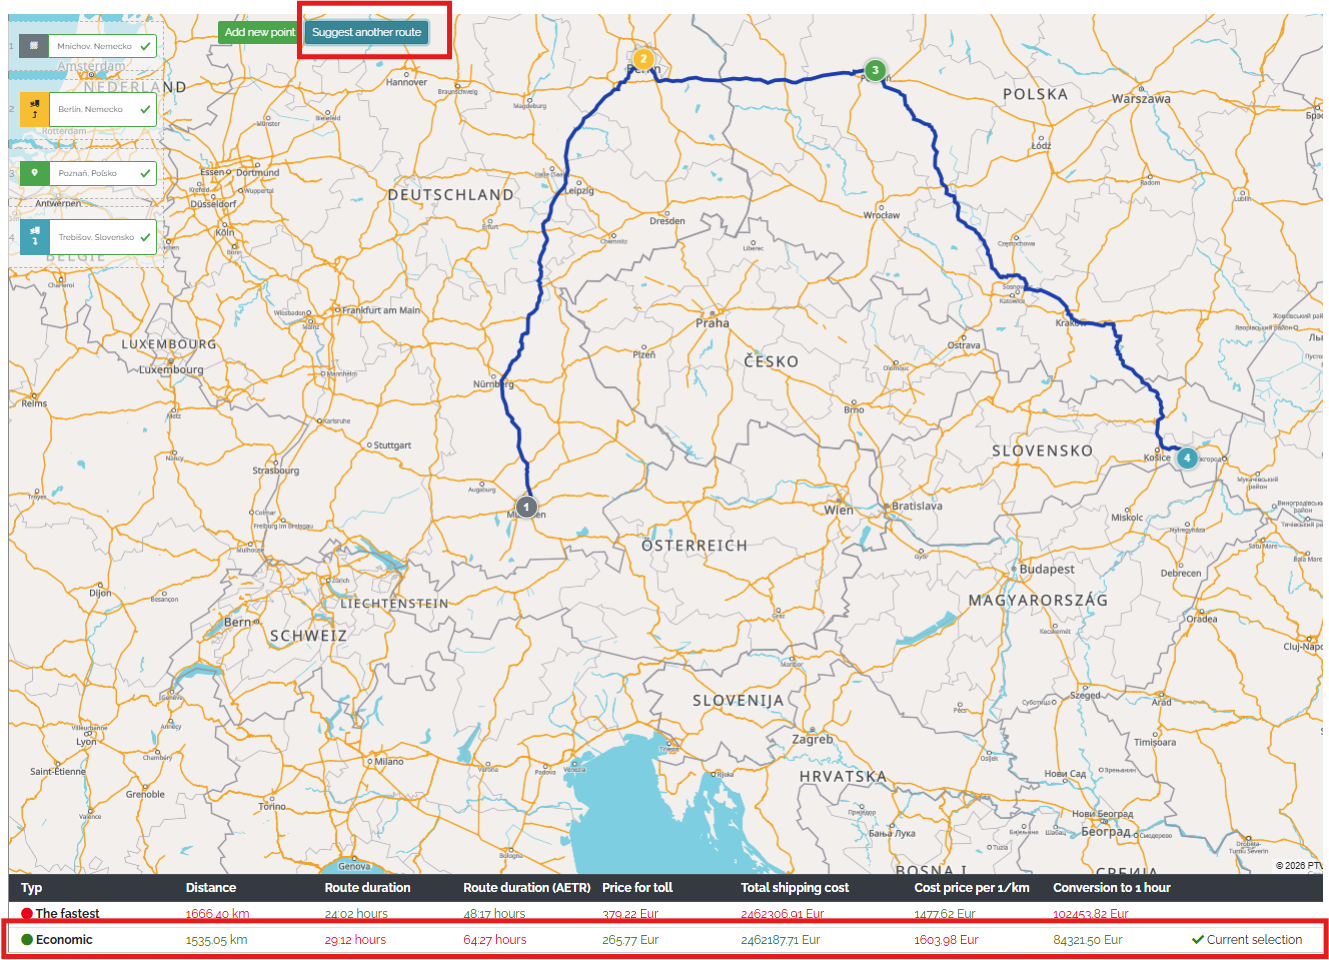Click the green checkmark in Mnichov field

tap(146, 46)
